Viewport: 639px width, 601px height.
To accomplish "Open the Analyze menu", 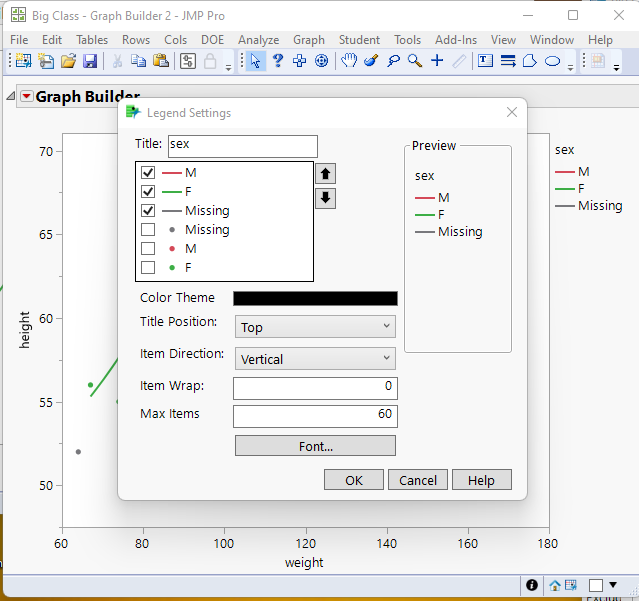I will pos(258,40).
